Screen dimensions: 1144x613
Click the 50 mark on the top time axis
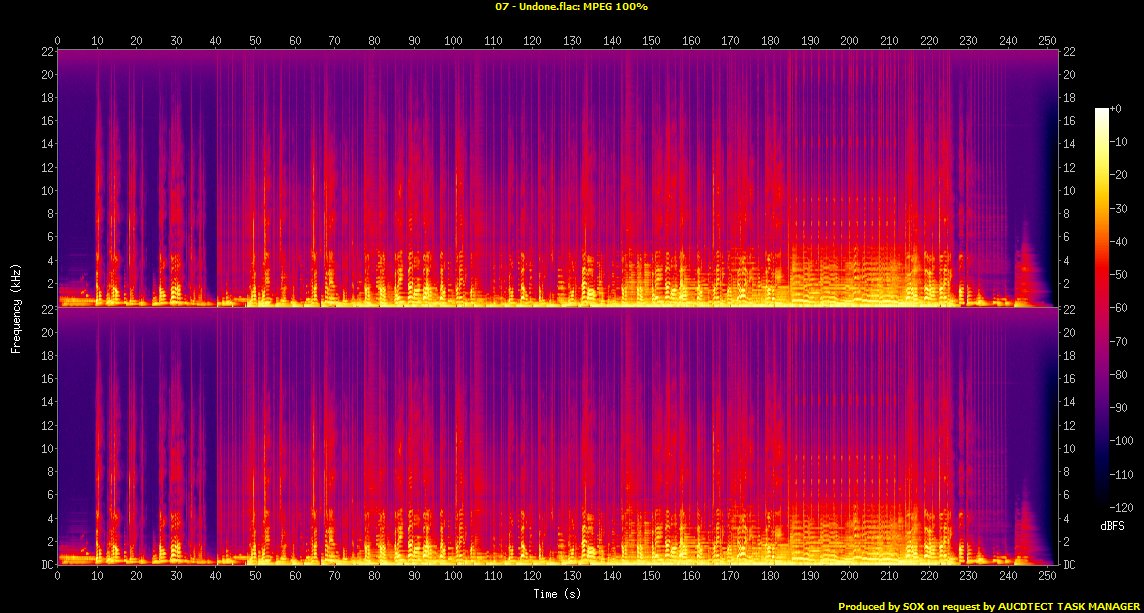point(255,41)
